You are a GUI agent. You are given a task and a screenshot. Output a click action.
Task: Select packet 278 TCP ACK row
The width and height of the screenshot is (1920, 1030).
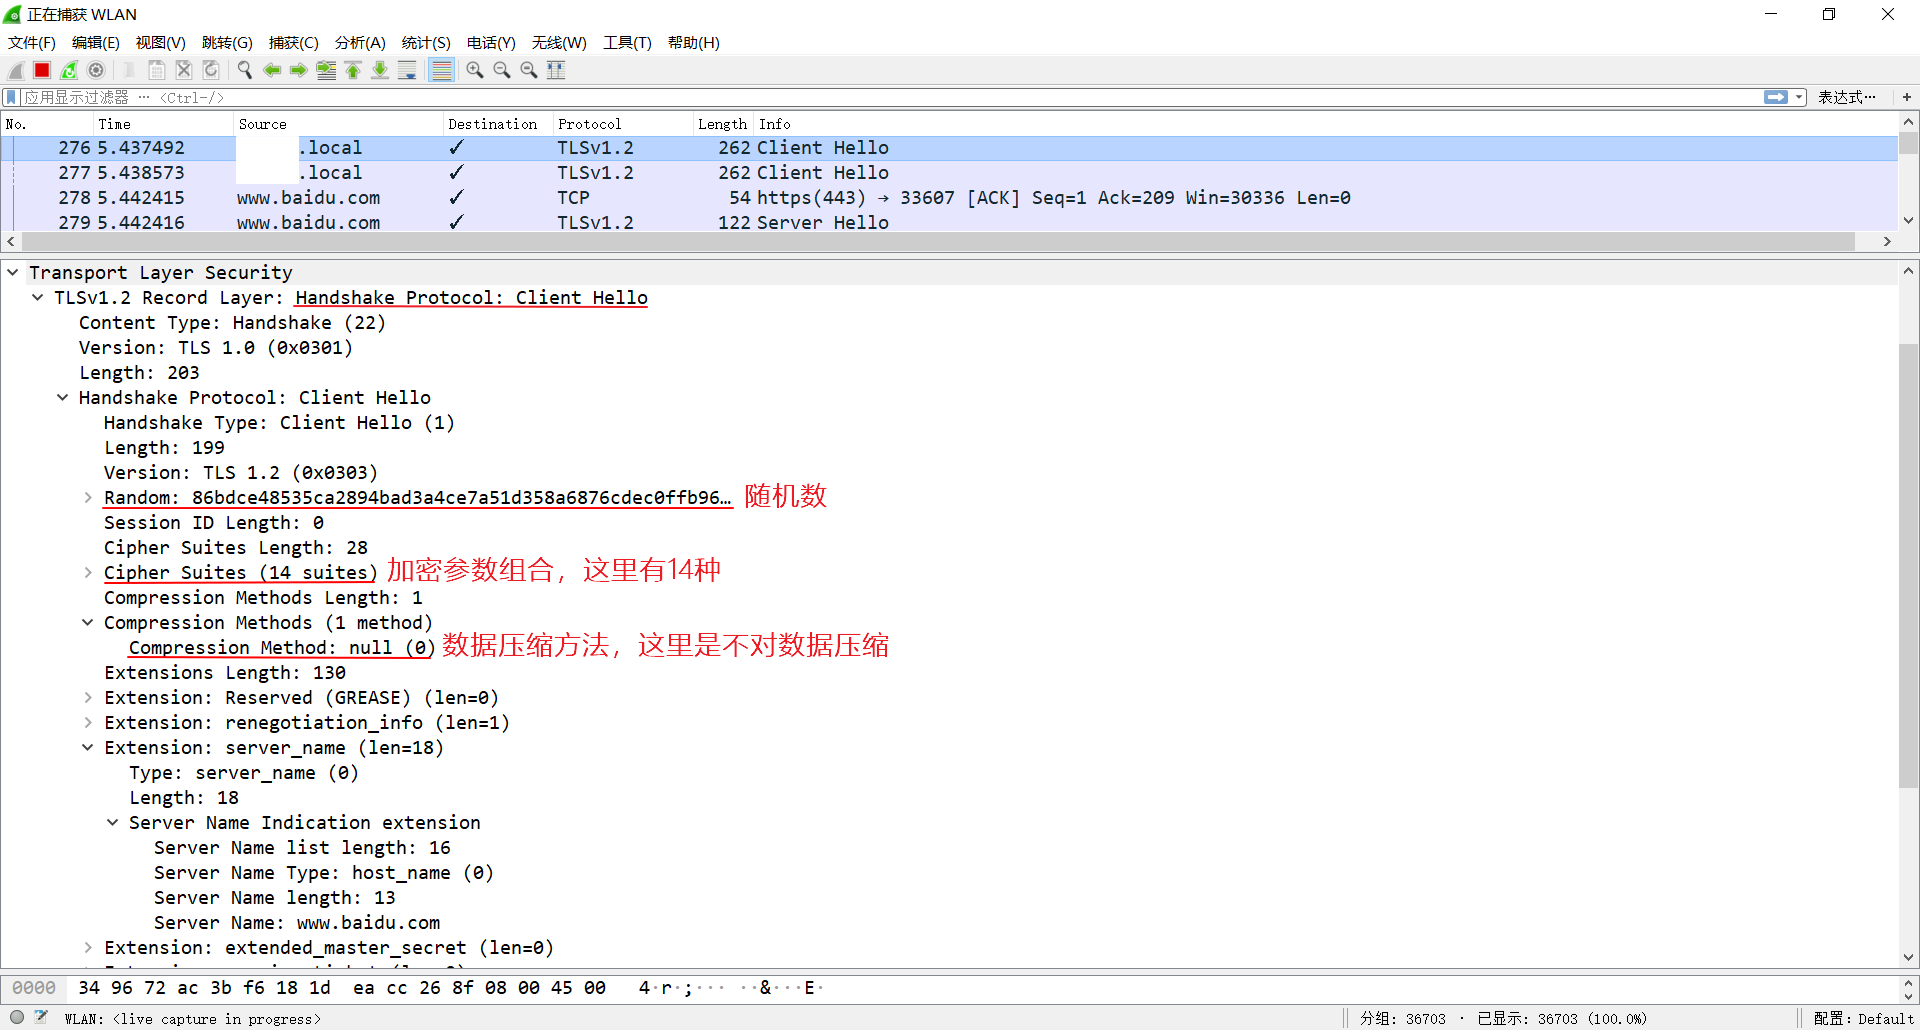pyautogui.click(x=949, y=198)
